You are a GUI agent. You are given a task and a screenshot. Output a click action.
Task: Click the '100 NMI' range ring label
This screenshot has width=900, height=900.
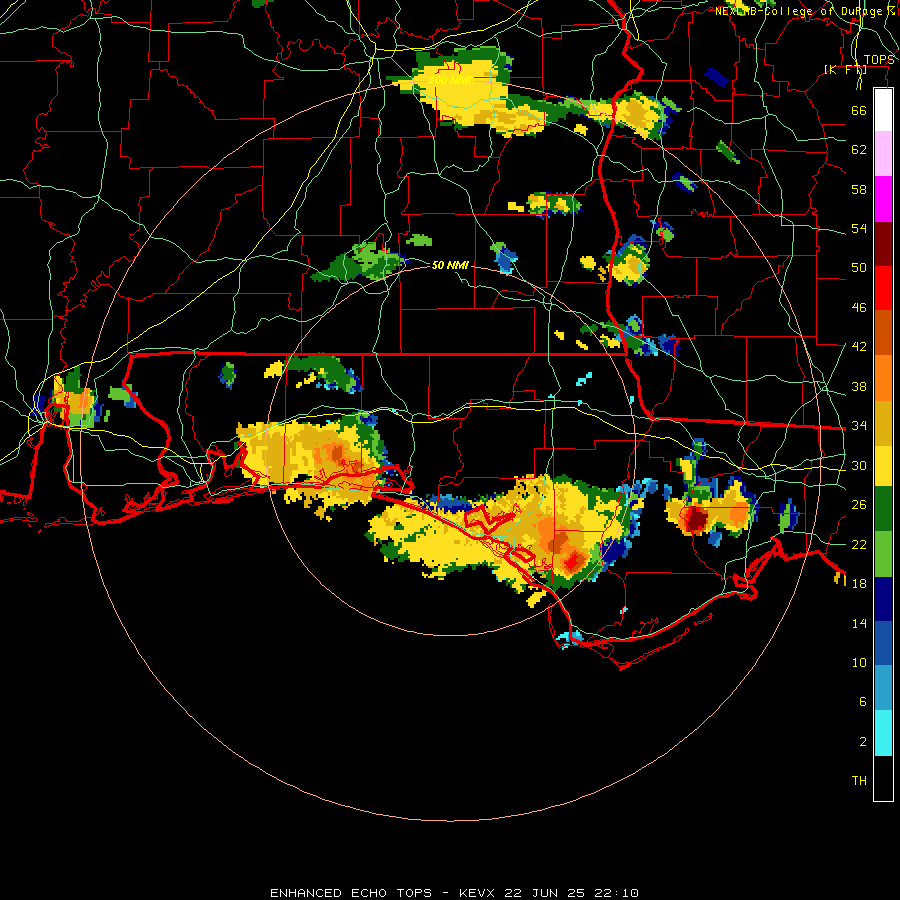click(451, 80)
